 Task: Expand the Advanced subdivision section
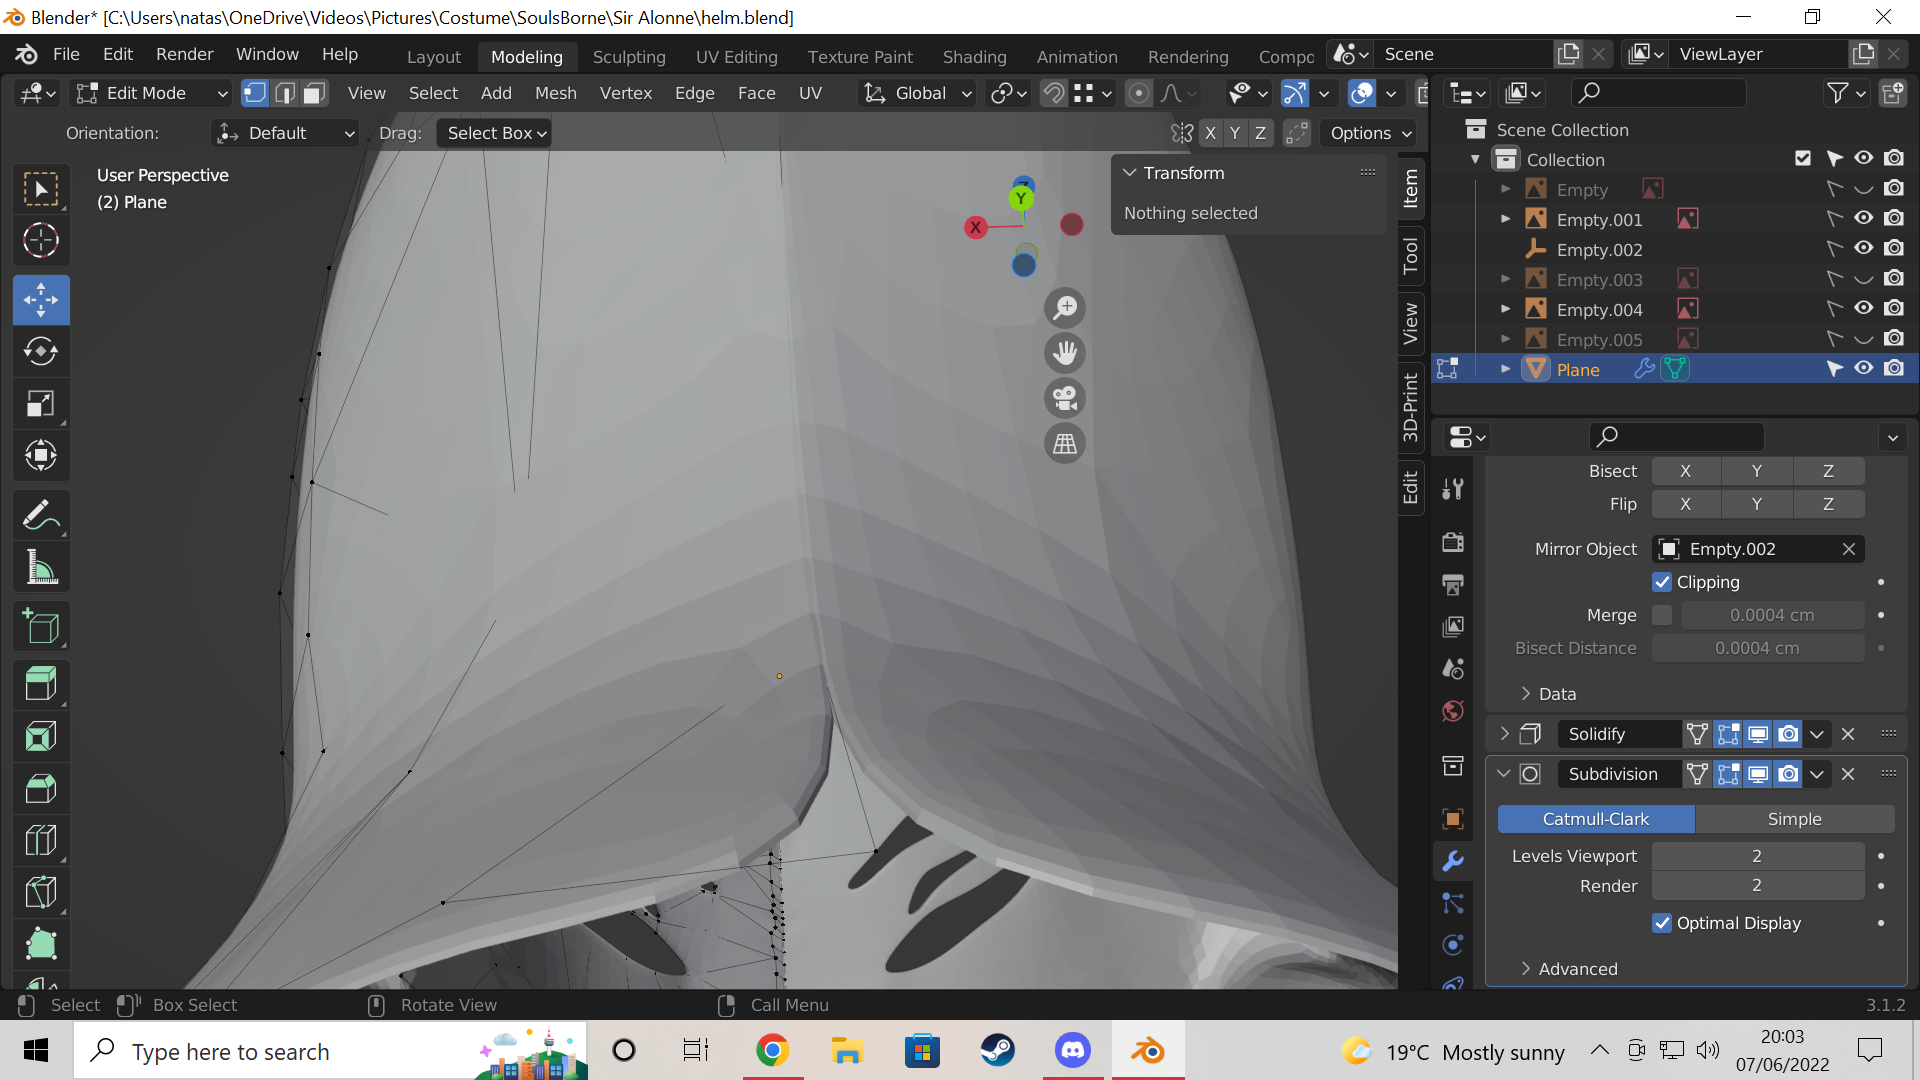[x=1577, y=969]
